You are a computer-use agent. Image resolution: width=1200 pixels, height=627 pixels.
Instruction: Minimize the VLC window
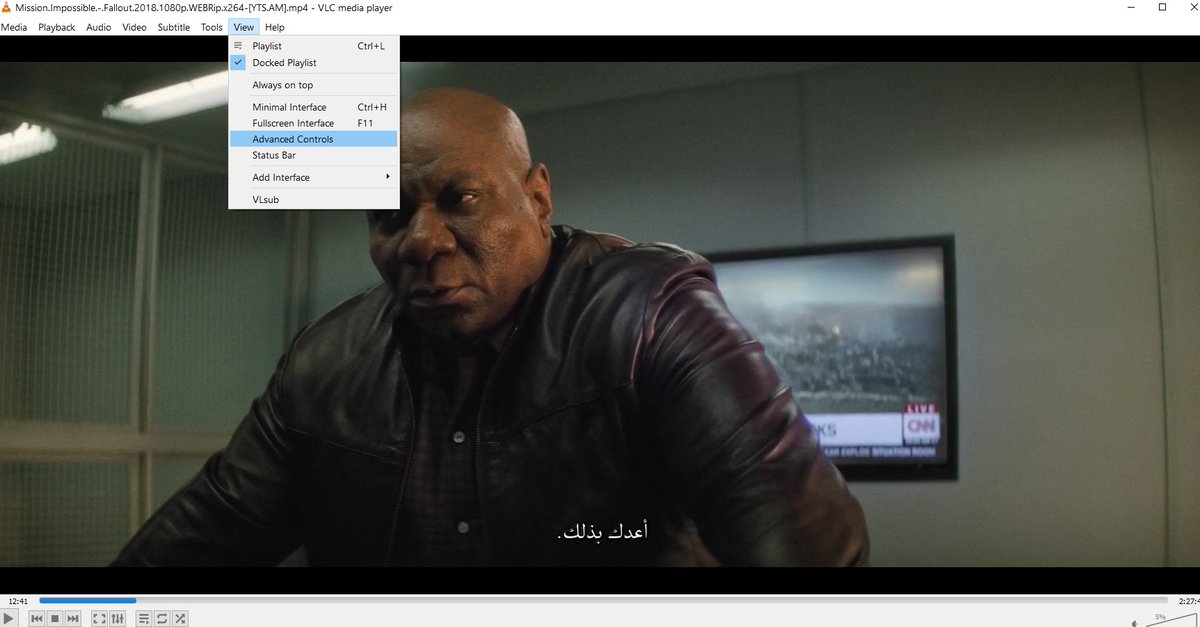click(1131, 8)
